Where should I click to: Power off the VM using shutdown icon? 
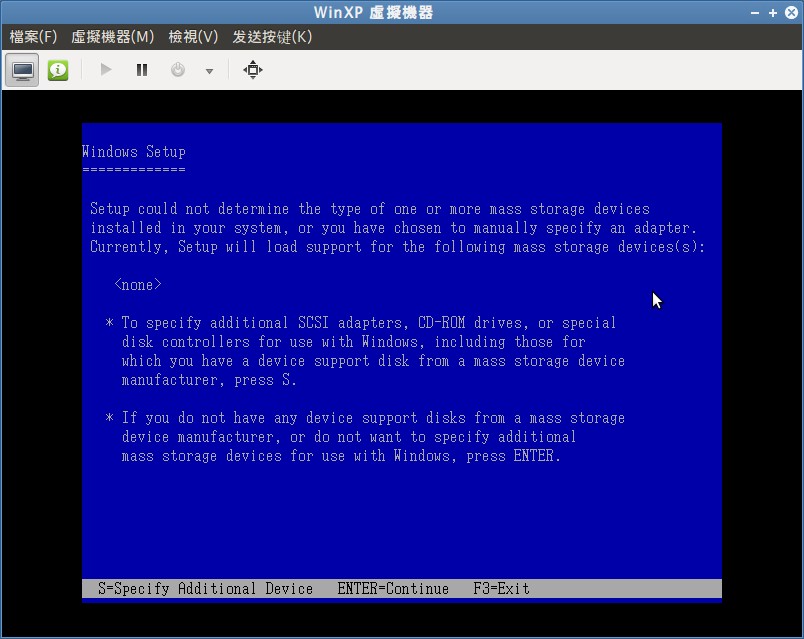click(180, 69)
